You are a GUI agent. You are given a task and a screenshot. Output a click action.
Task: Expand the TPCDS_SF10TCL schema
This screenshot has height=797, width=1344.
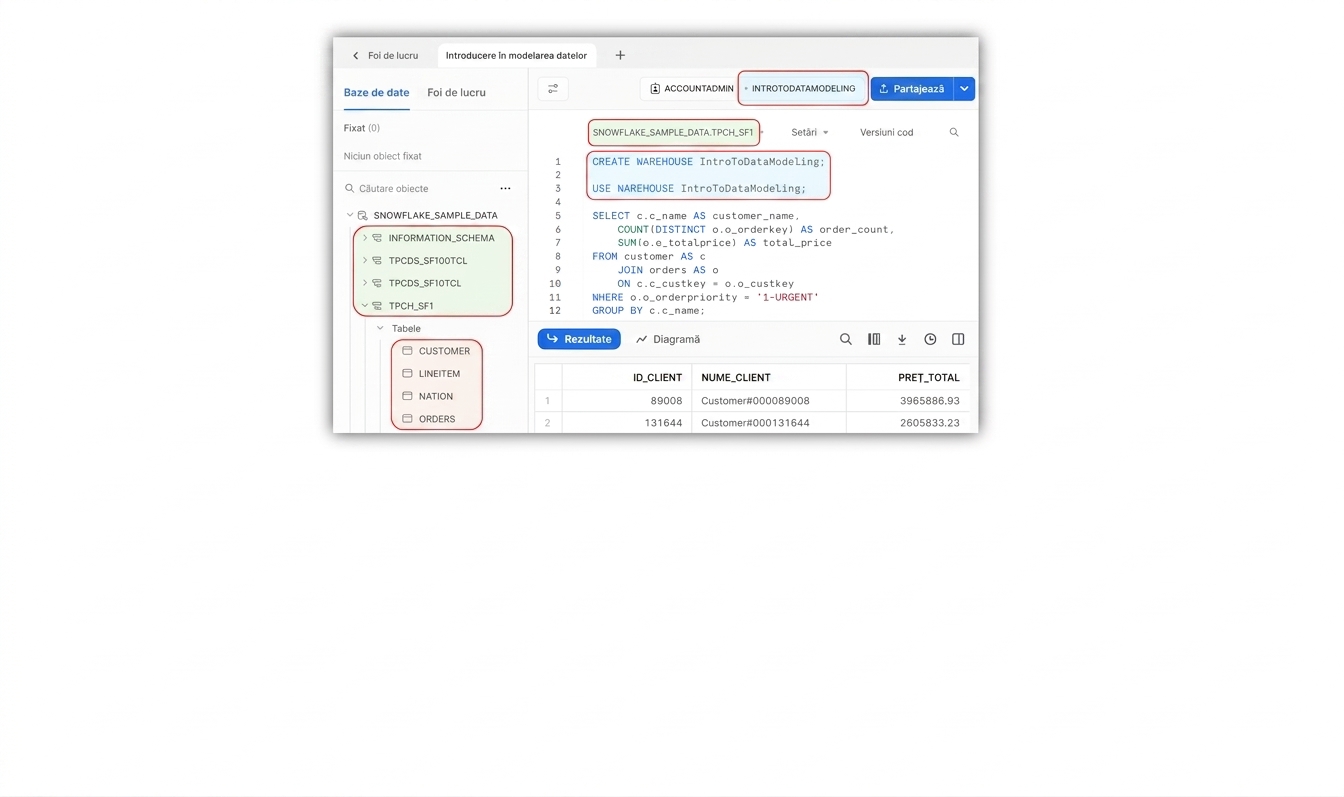pos(365,283)
